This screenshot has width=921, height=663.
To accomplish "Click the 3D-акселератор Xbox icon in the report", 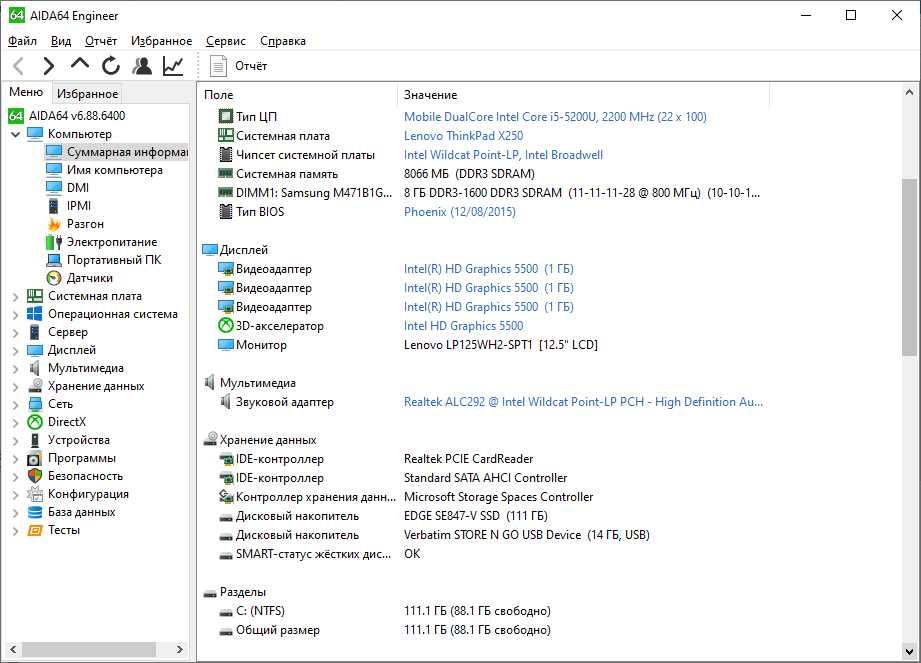I will coord(226,325).
